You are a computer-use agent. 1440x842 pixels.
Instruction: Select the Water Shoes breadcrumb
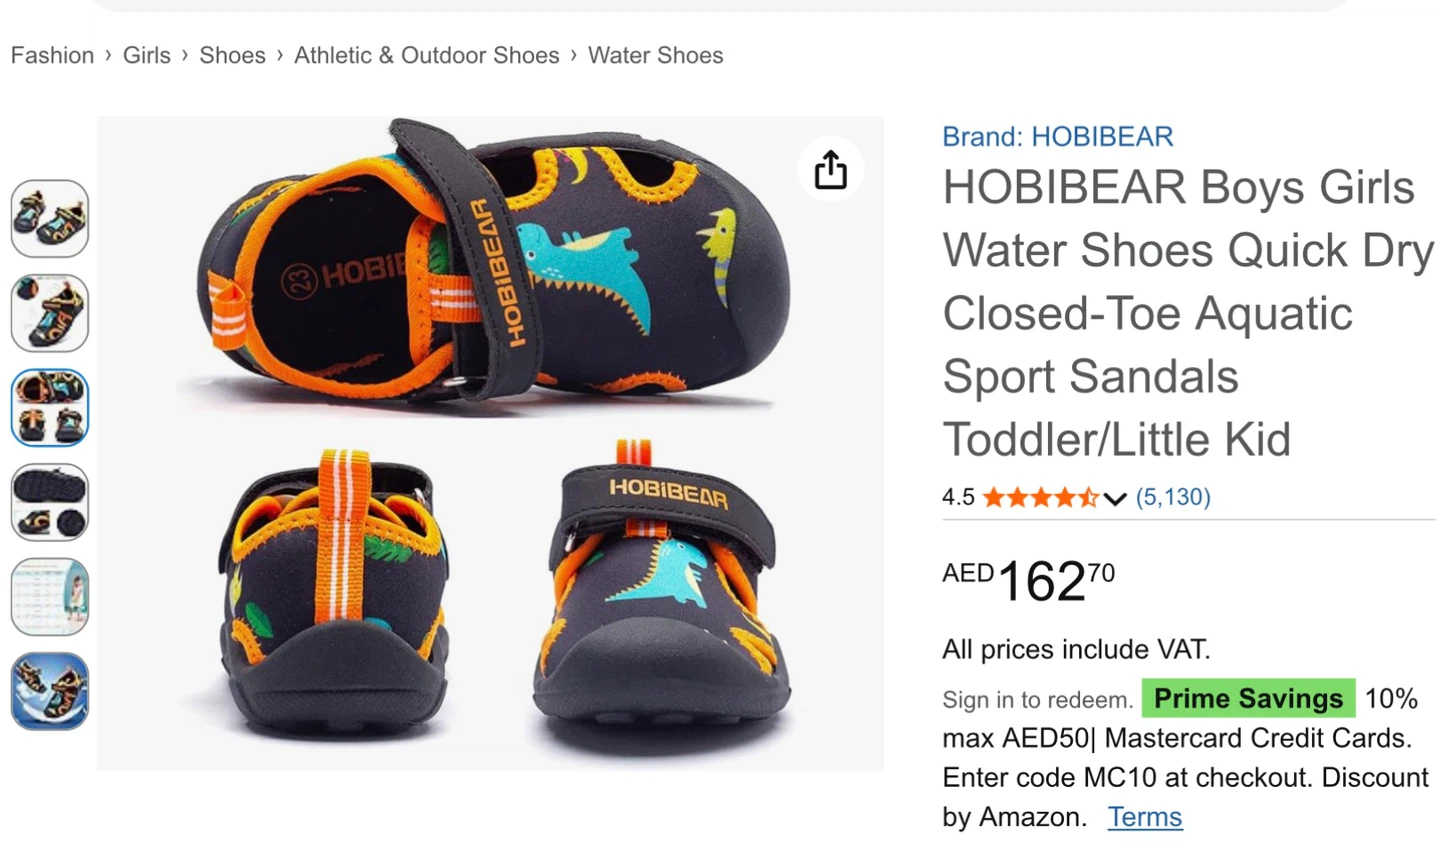coord(655,55)
